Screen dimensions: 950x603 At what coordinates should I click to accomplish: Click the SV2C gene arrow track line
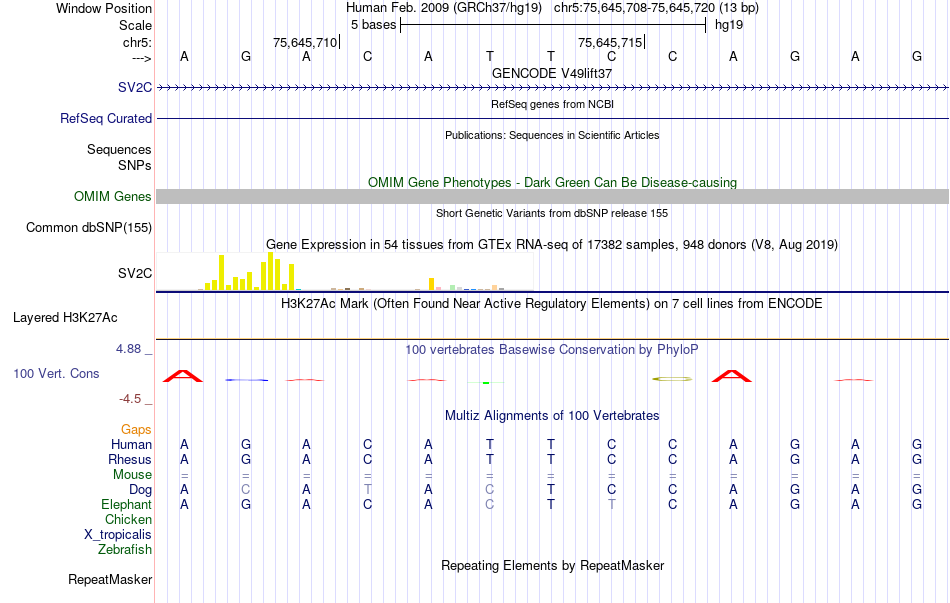[552, 88]
